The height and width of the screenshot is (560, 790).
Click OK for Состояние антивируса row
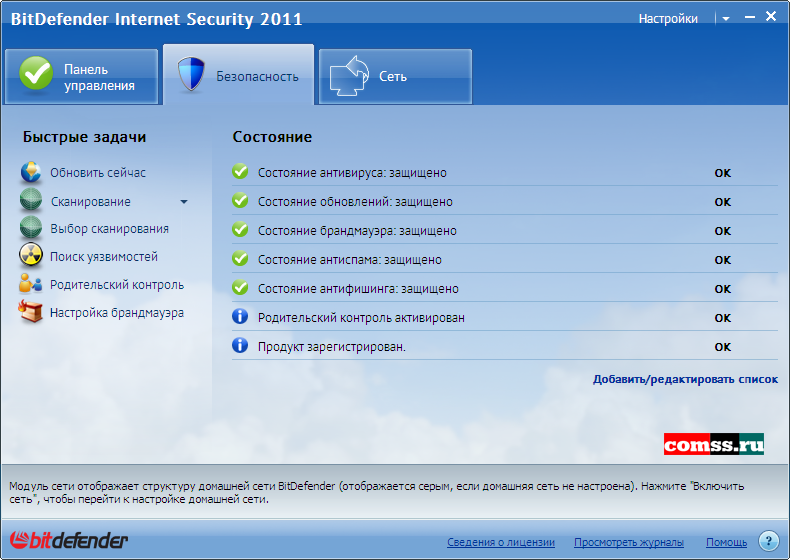point(722,173)
